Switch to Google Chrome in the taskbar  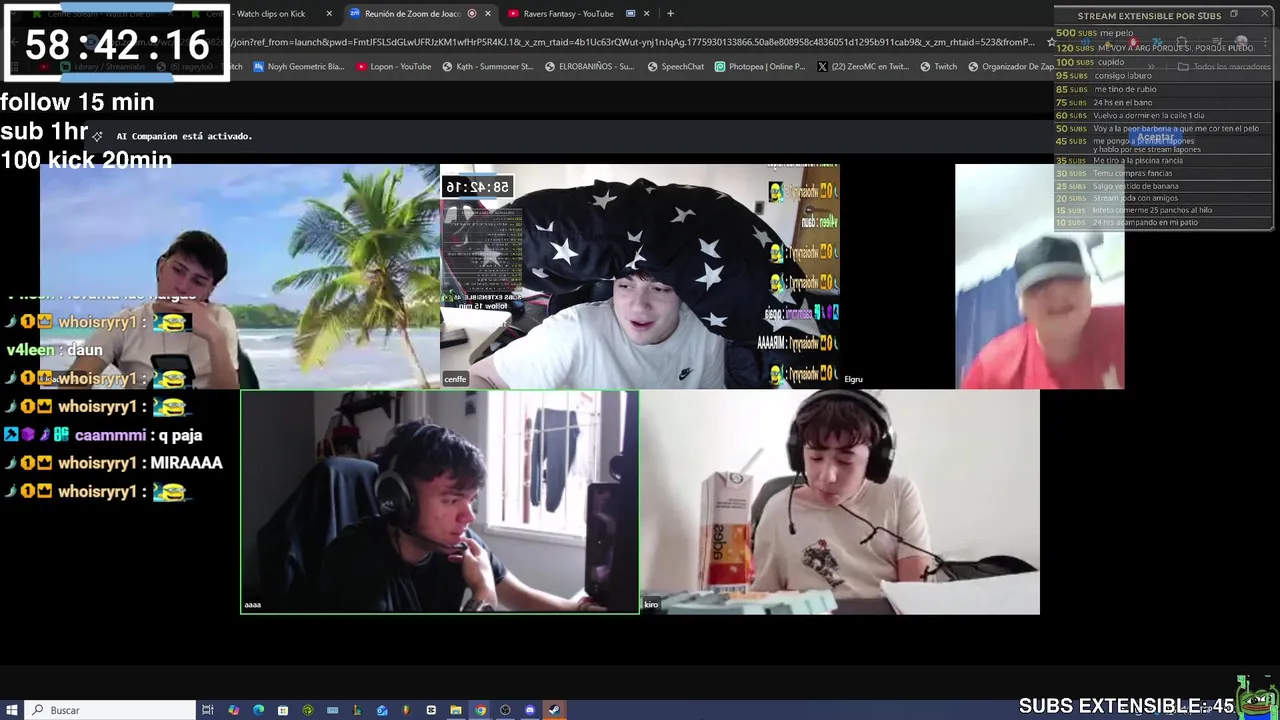tap(481, 710)
